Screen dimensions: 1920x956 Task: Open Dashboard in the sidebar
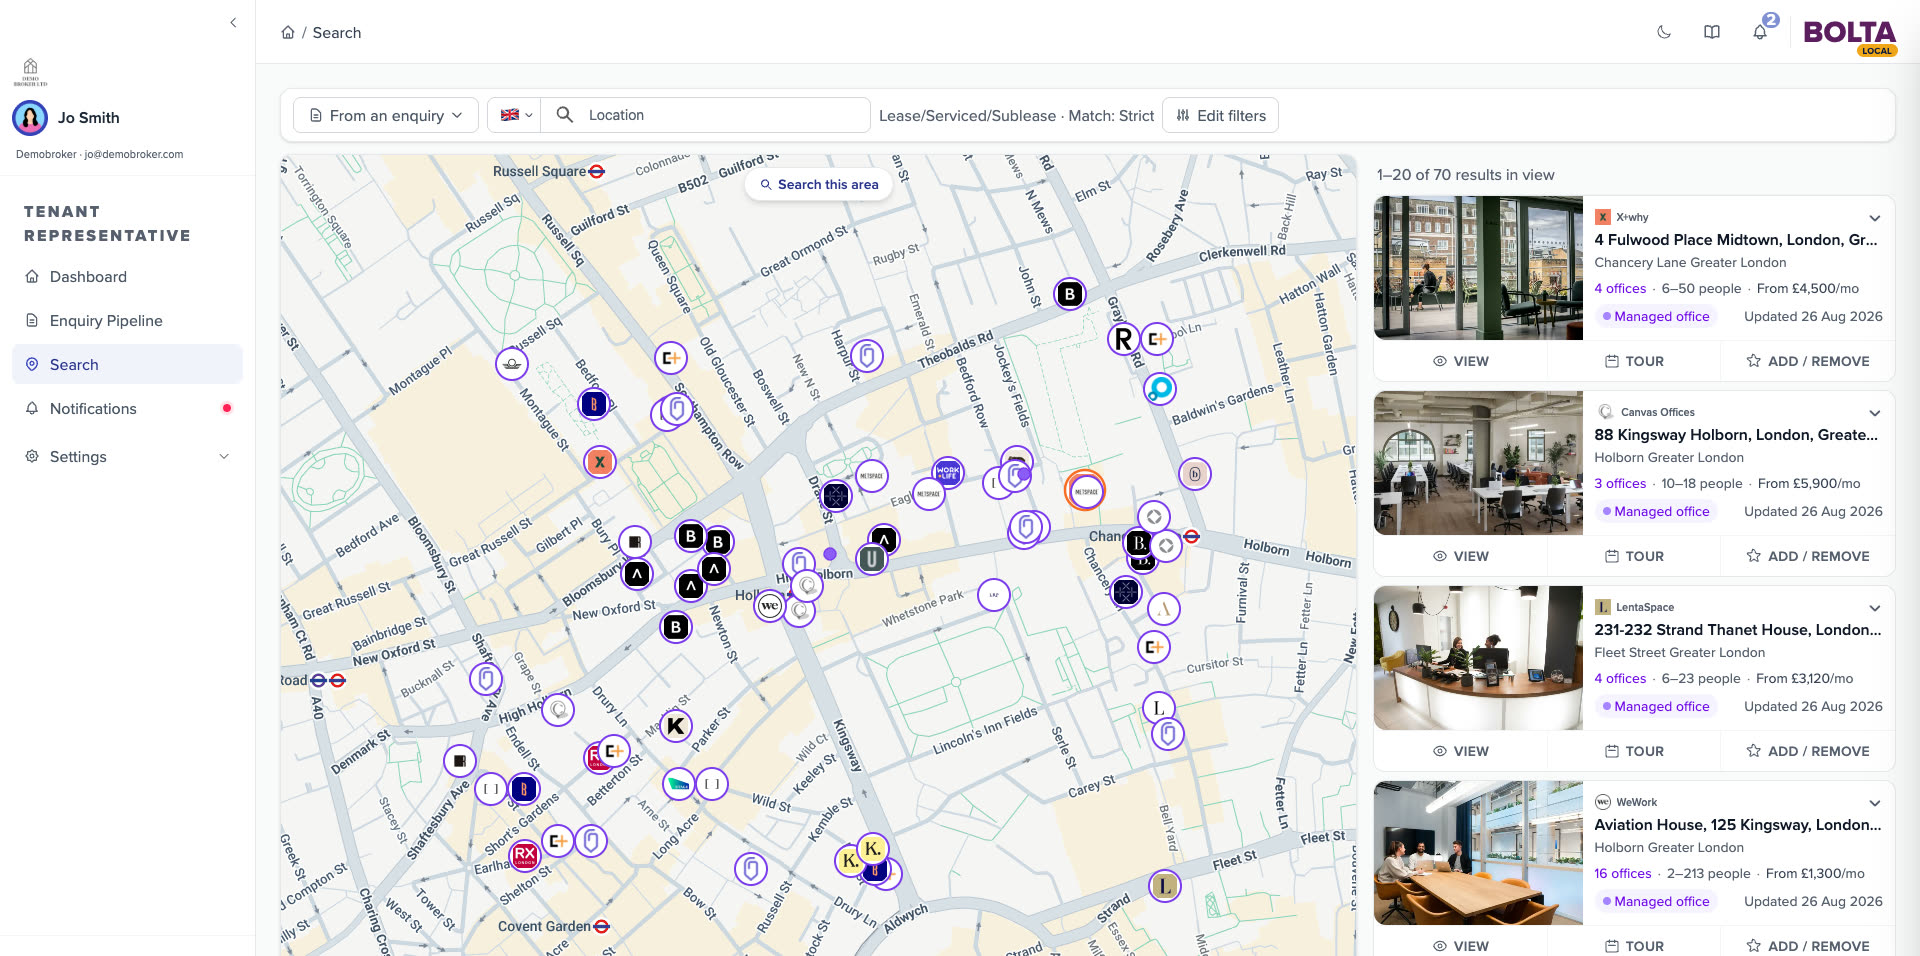tap(127, 277)
